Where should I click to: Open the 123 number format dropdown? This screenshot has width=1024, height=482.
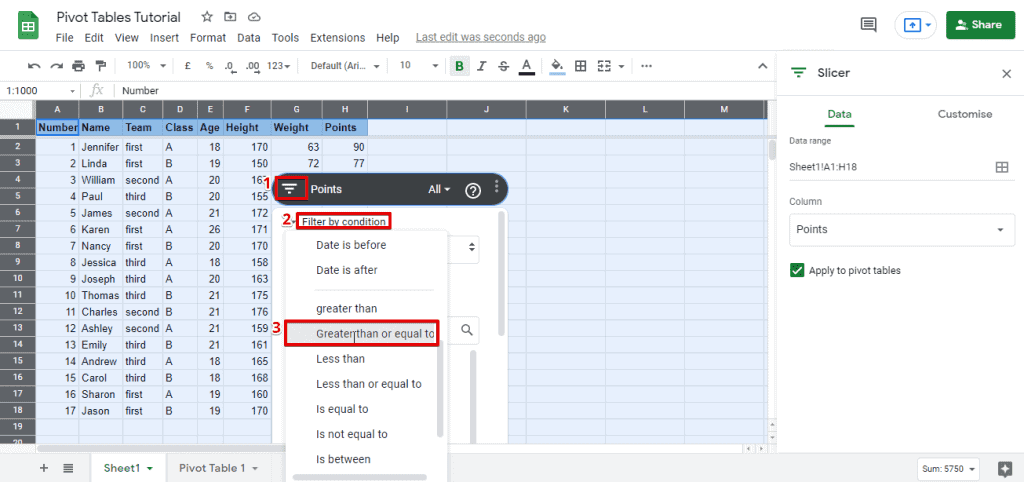[280, 66]
